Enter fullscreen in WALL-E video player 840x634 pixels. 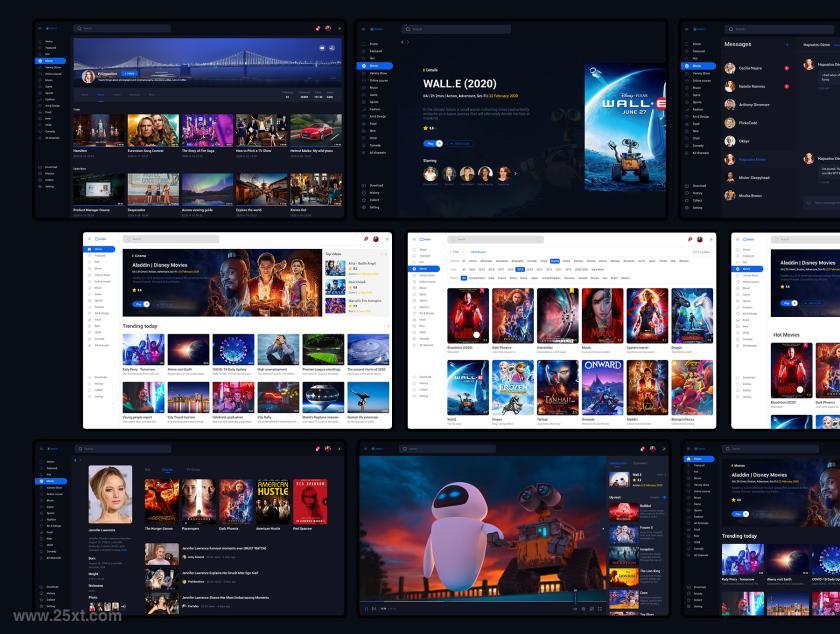pos(599,608)
